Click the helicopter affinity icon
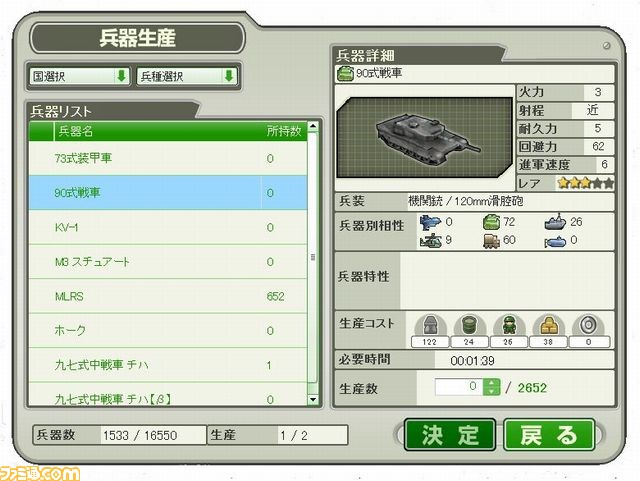 coord(431,241)
